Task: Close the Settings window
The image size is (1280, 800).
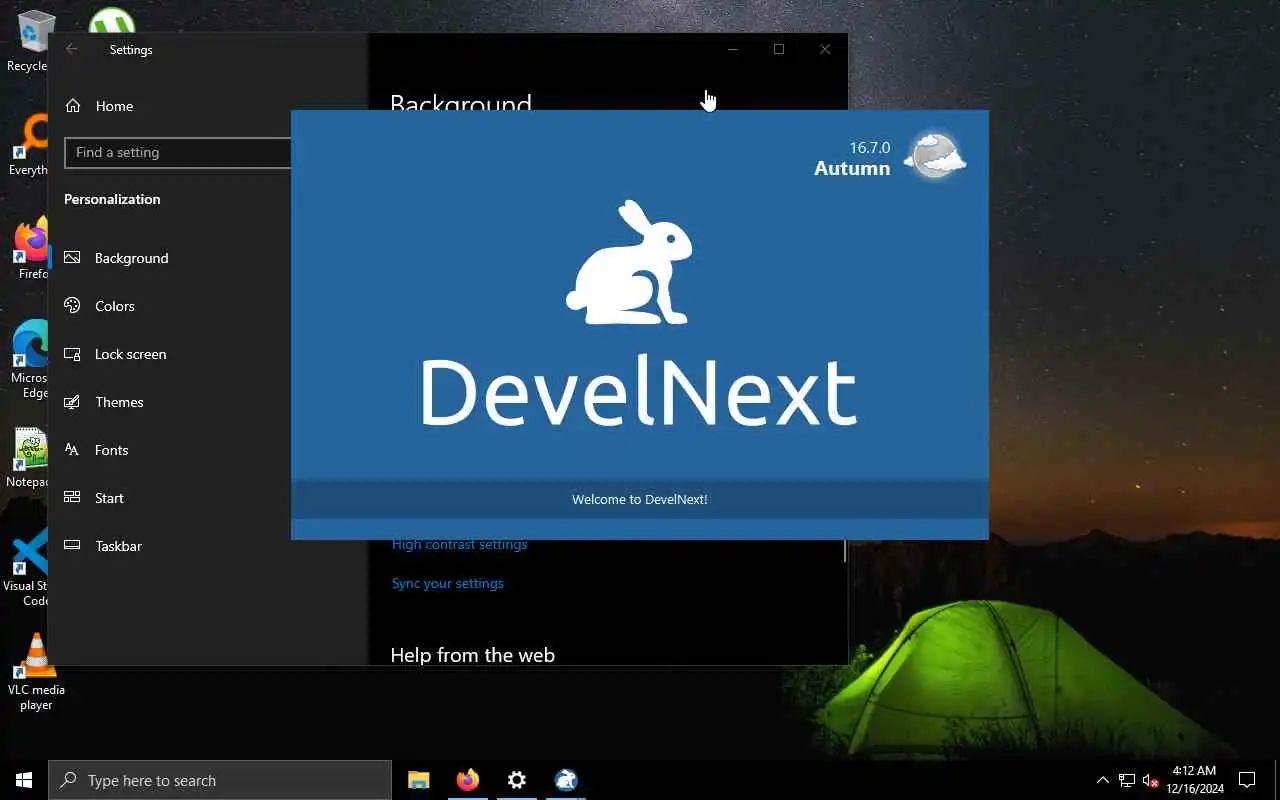Action: 825,49
